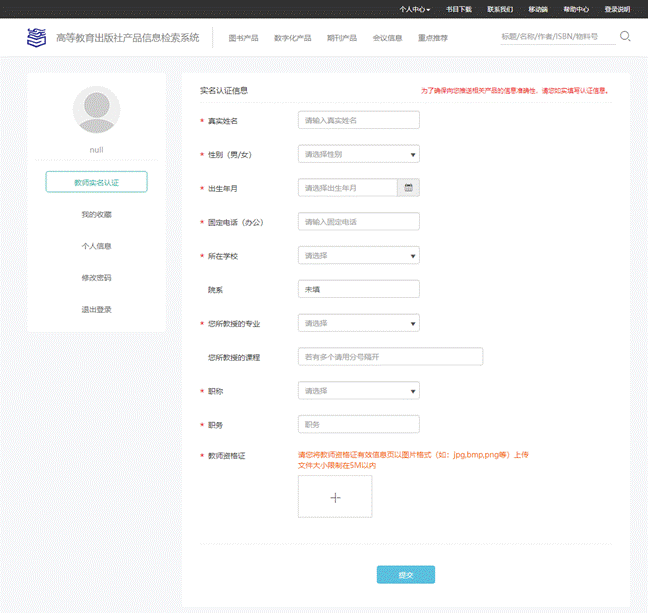Select 教师实名认证 in the sidebar
Screen dimensions: 648x613
pos(97,182)
